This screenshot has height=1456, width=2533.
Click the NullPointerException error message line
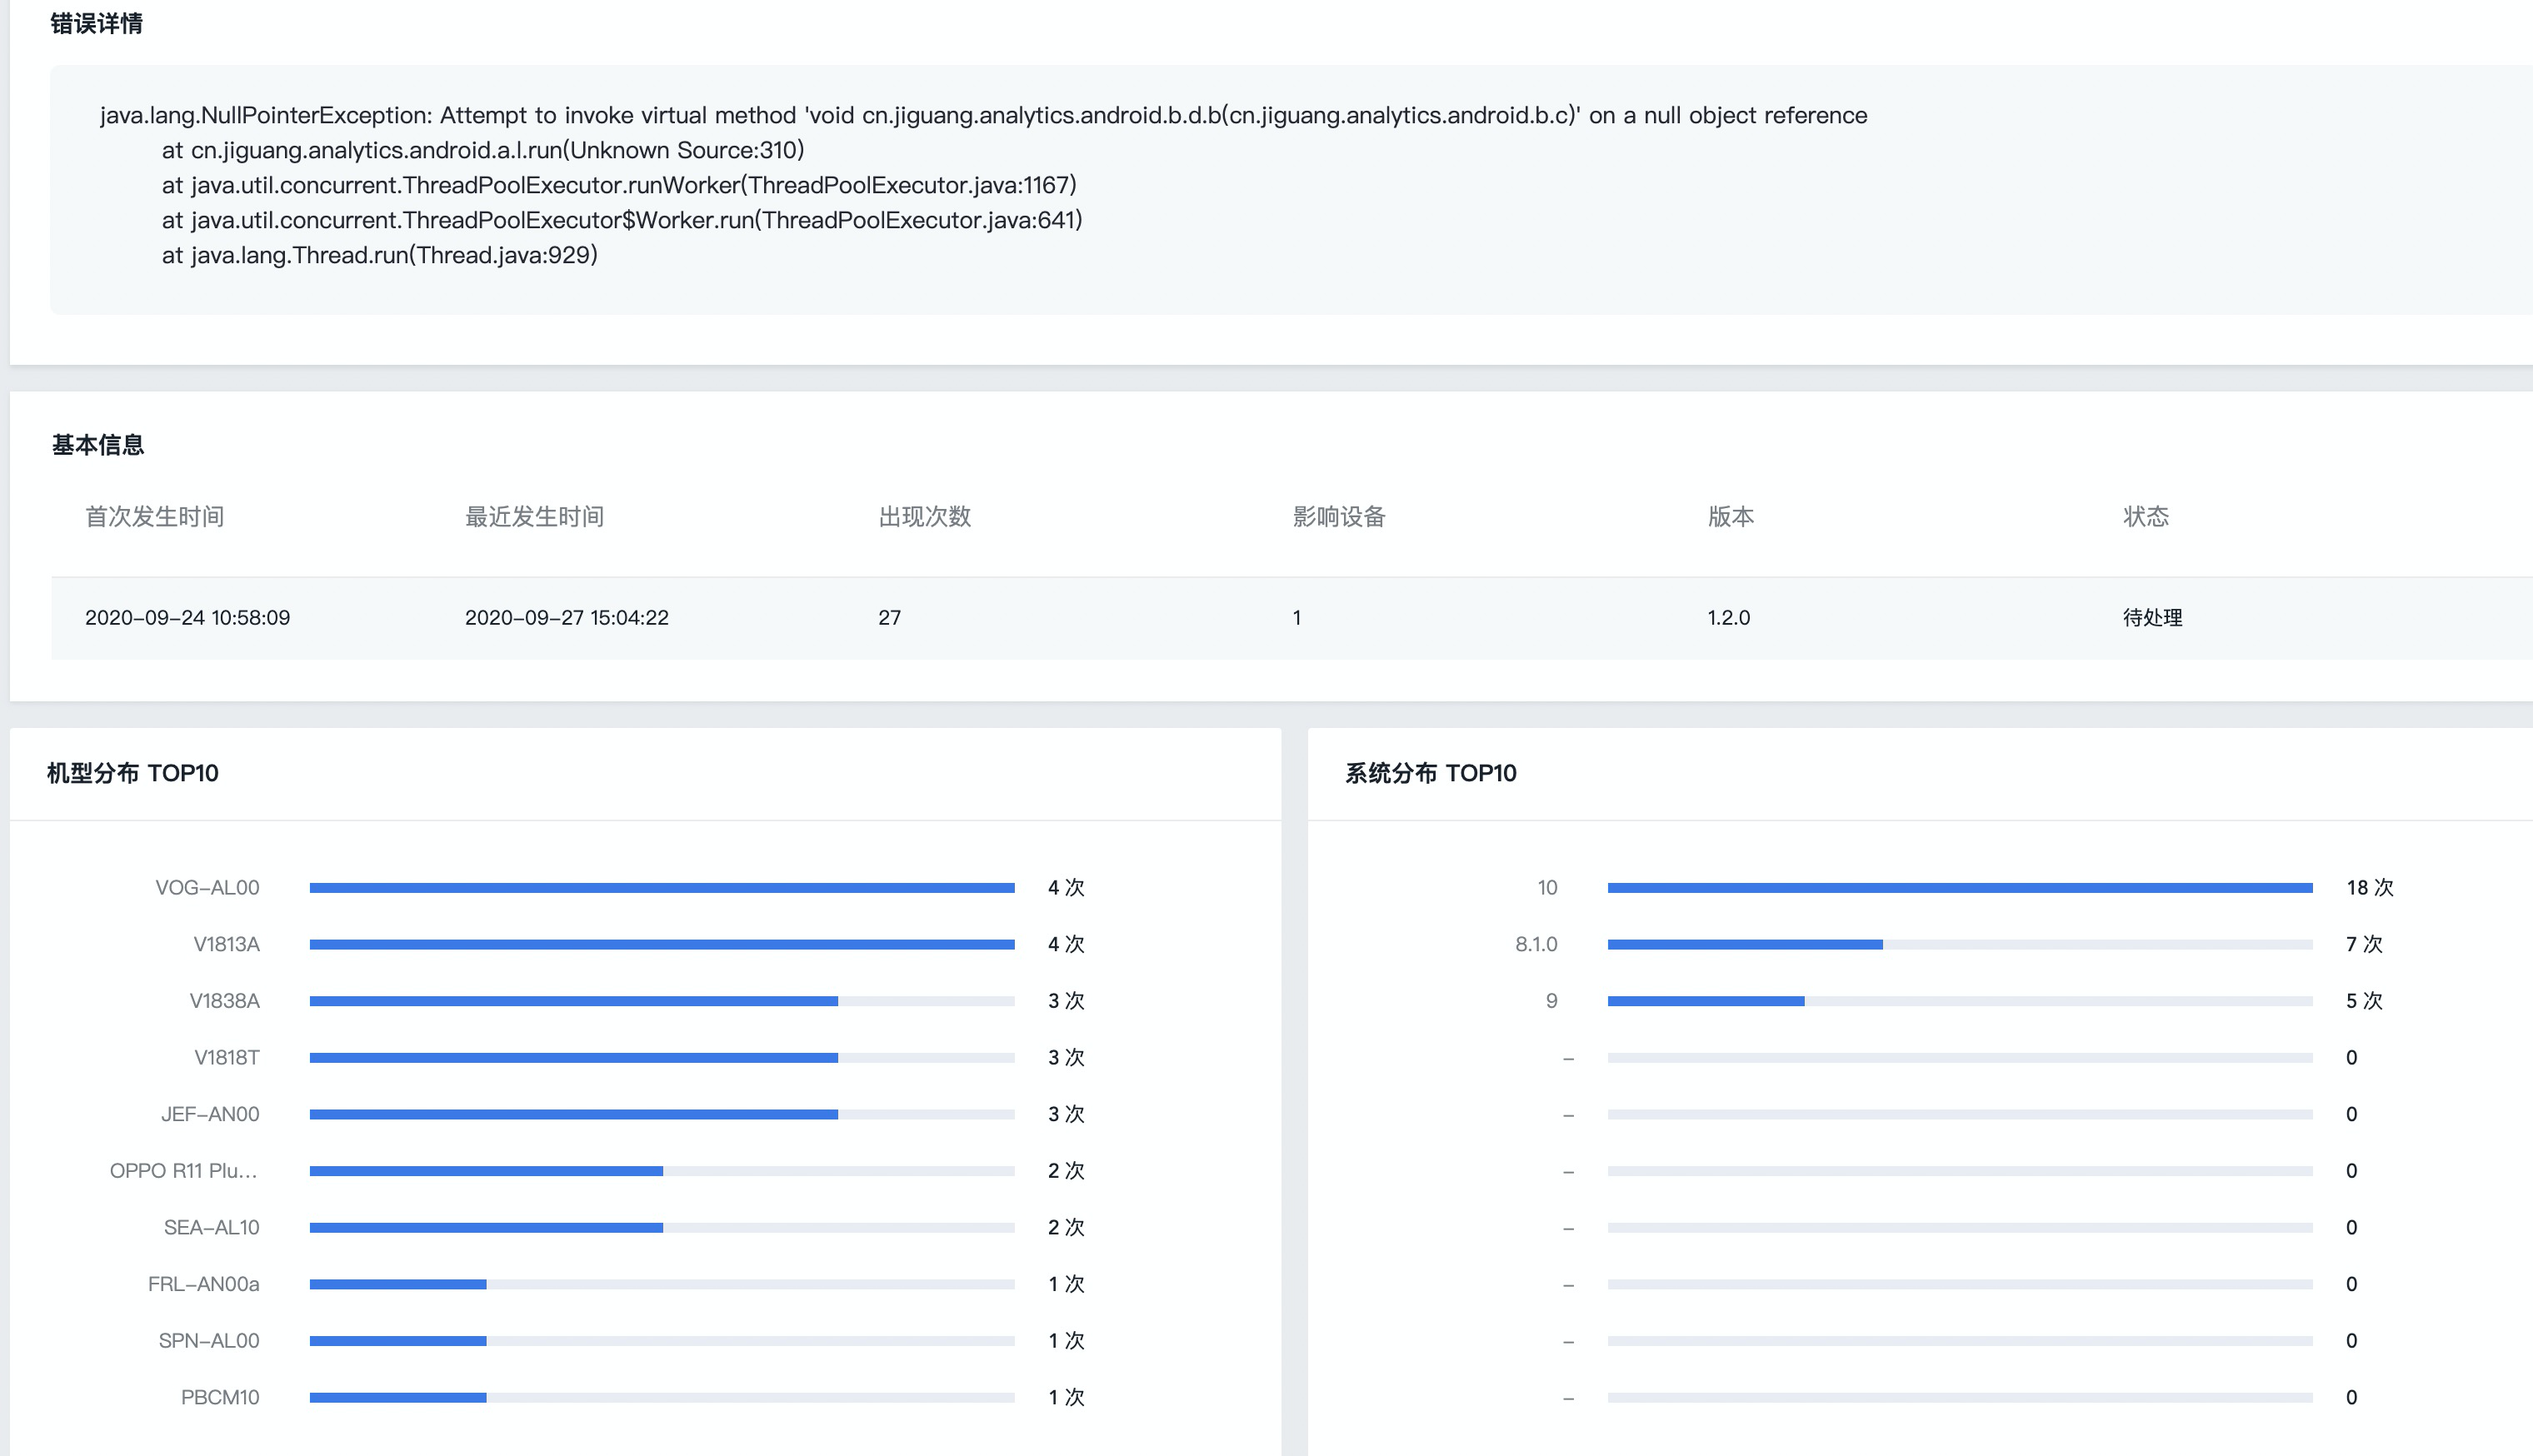[x=982, y=116]
